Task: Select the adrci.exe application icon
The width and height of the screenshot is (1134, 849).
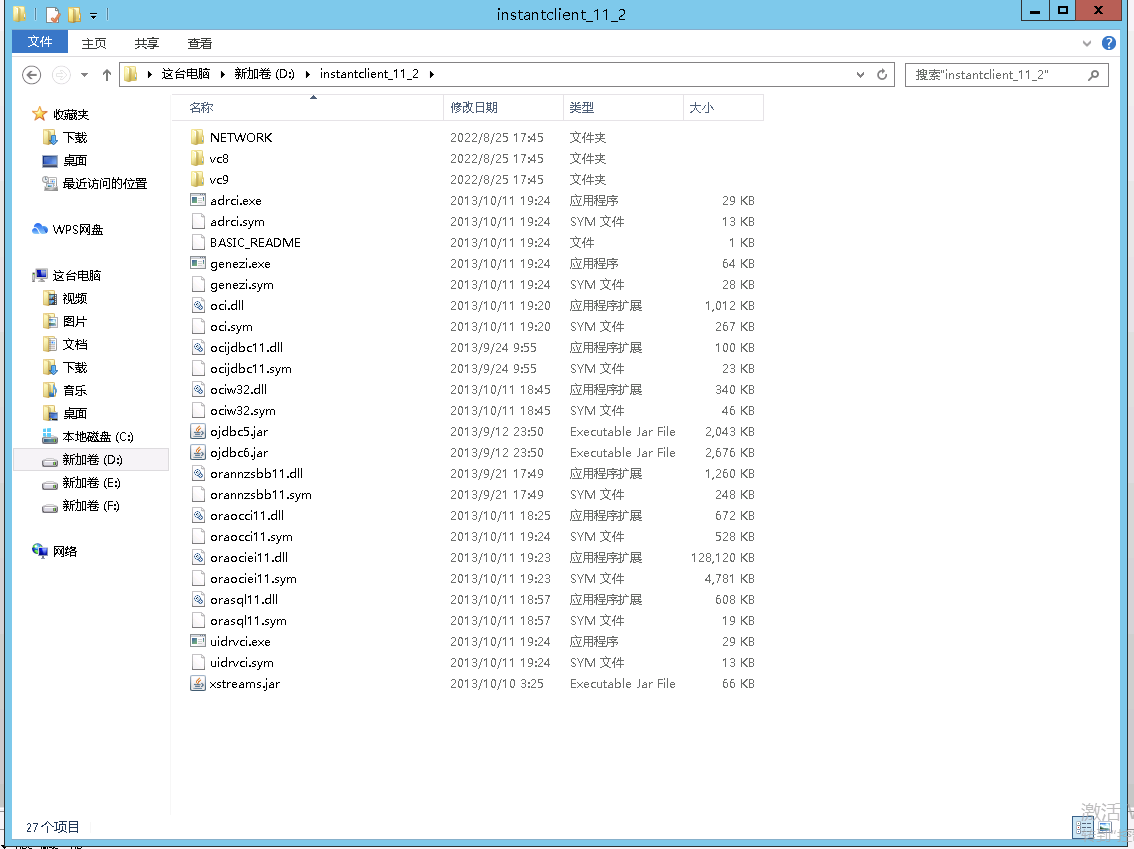Action: click(197, 201)
